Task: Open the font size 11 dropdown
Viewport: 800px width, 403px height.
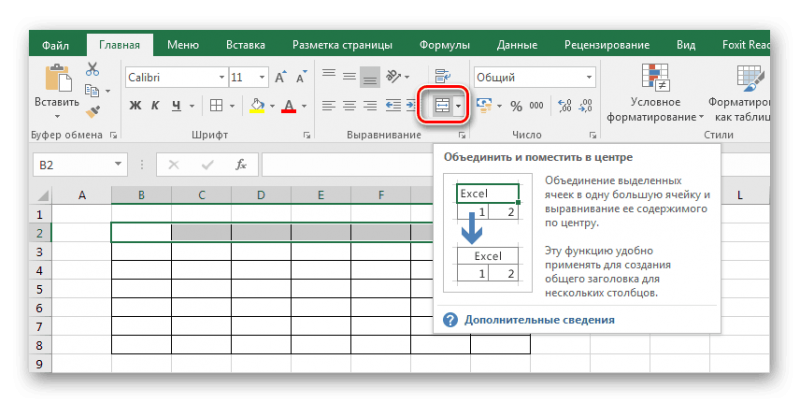Action: 262,77
